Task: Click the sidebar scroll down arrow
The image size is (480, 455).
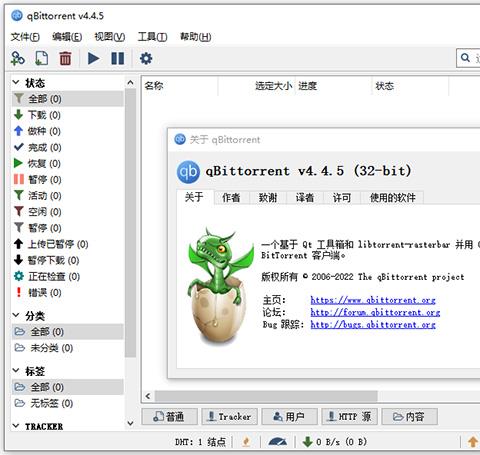Action: click(x=130, y=423)
